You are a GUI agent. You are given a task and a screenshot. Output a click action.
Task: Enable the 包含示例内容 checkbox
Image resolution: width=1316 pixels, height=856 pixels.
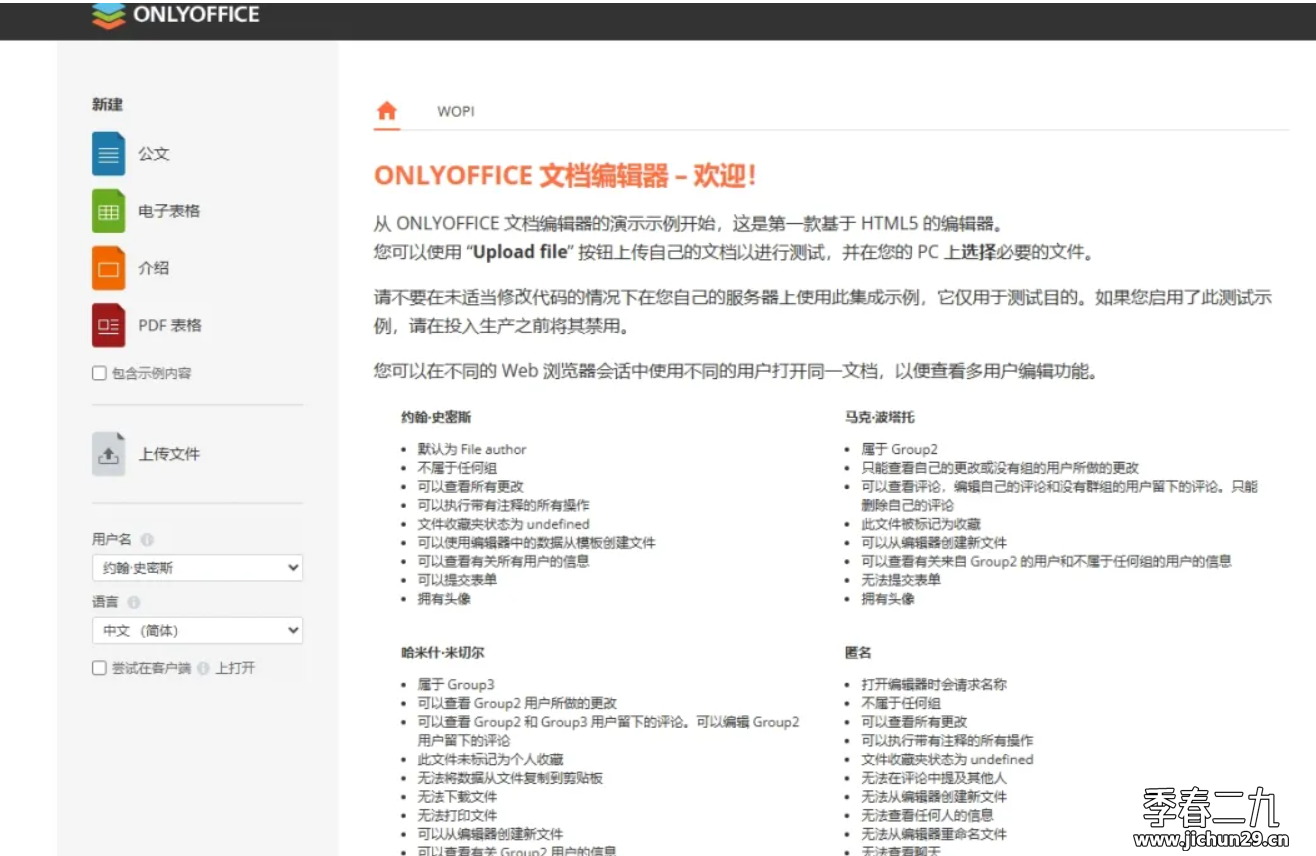[x=99, y=373]
